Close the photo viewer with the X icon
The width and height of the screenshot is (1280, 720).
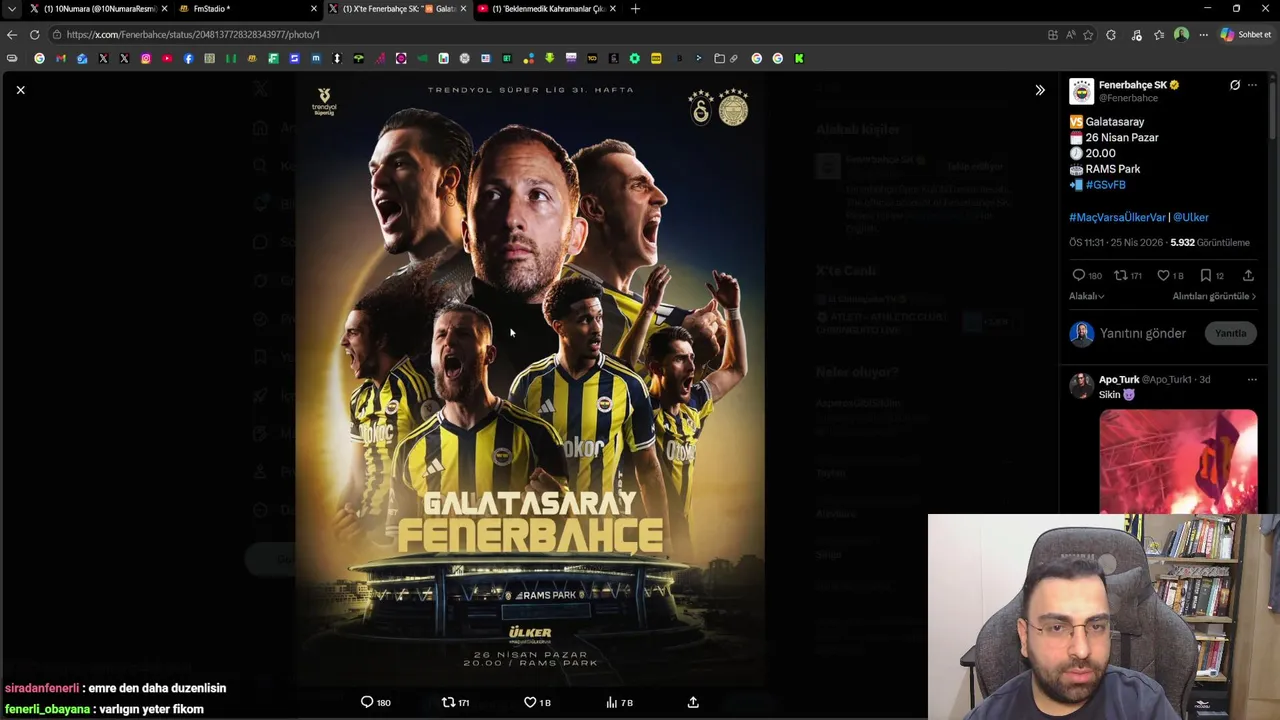click(x=20, y=90)
